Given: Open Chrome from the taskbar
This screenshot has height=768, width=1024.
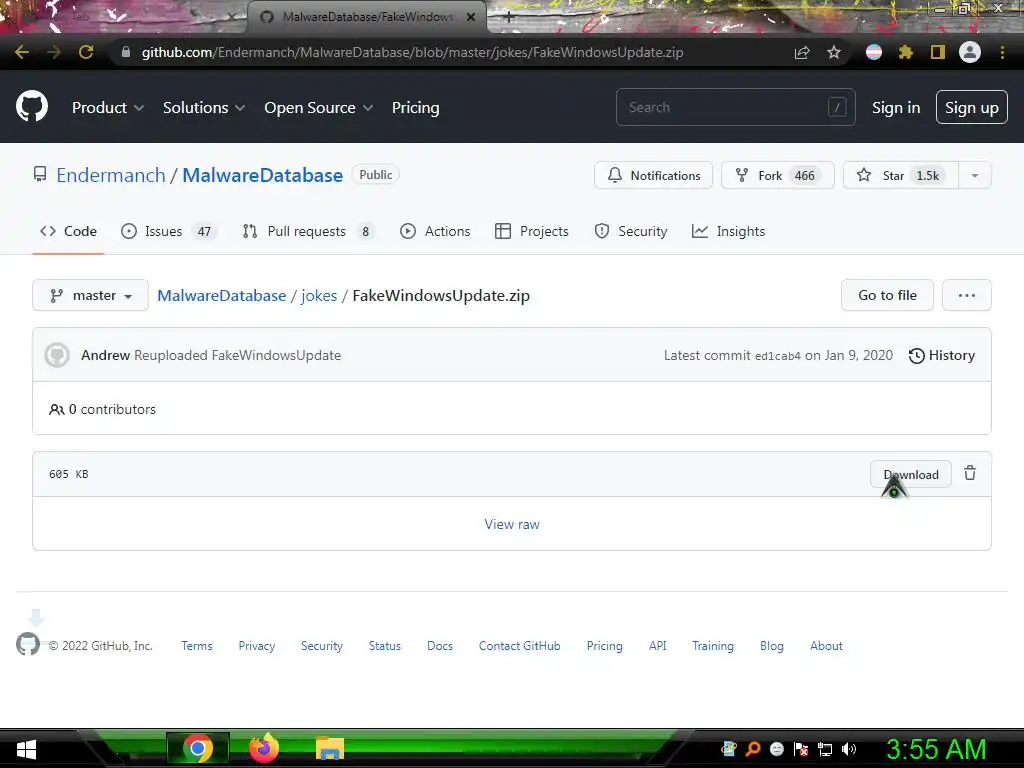Looking at the screenshot, I should tap(198, 748).
